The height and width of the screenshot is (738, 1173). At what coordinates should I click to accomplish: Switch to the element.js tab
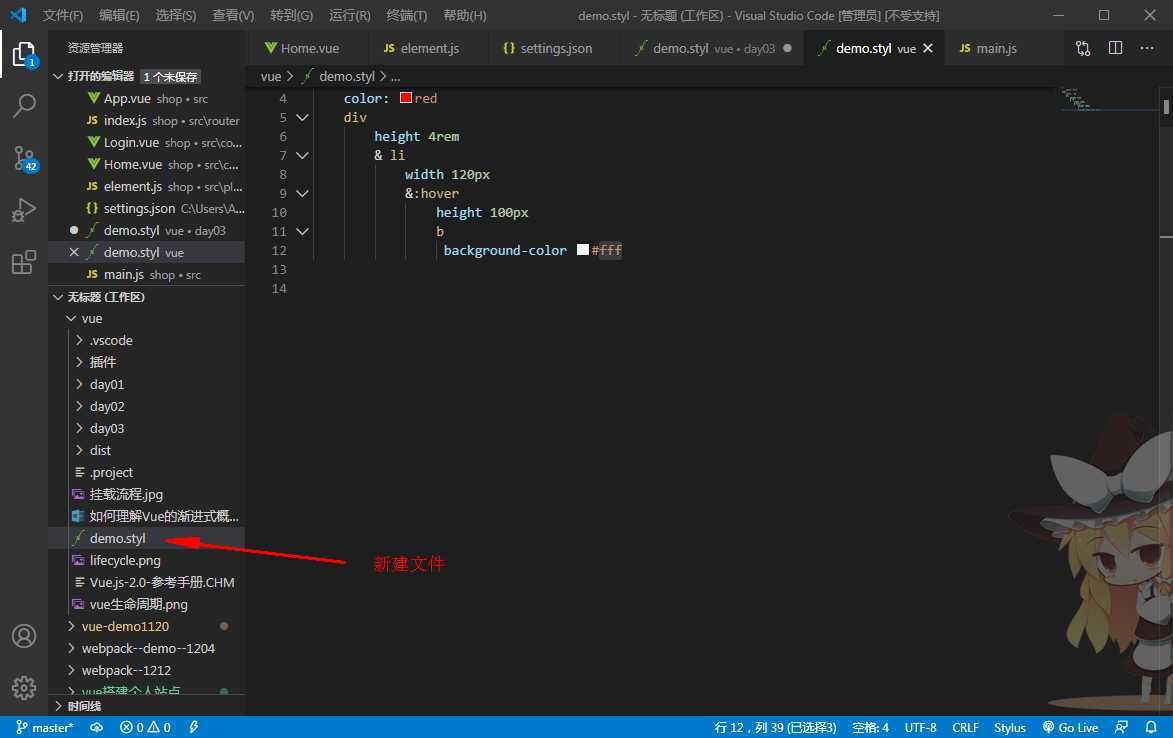(x=427, y=48)
